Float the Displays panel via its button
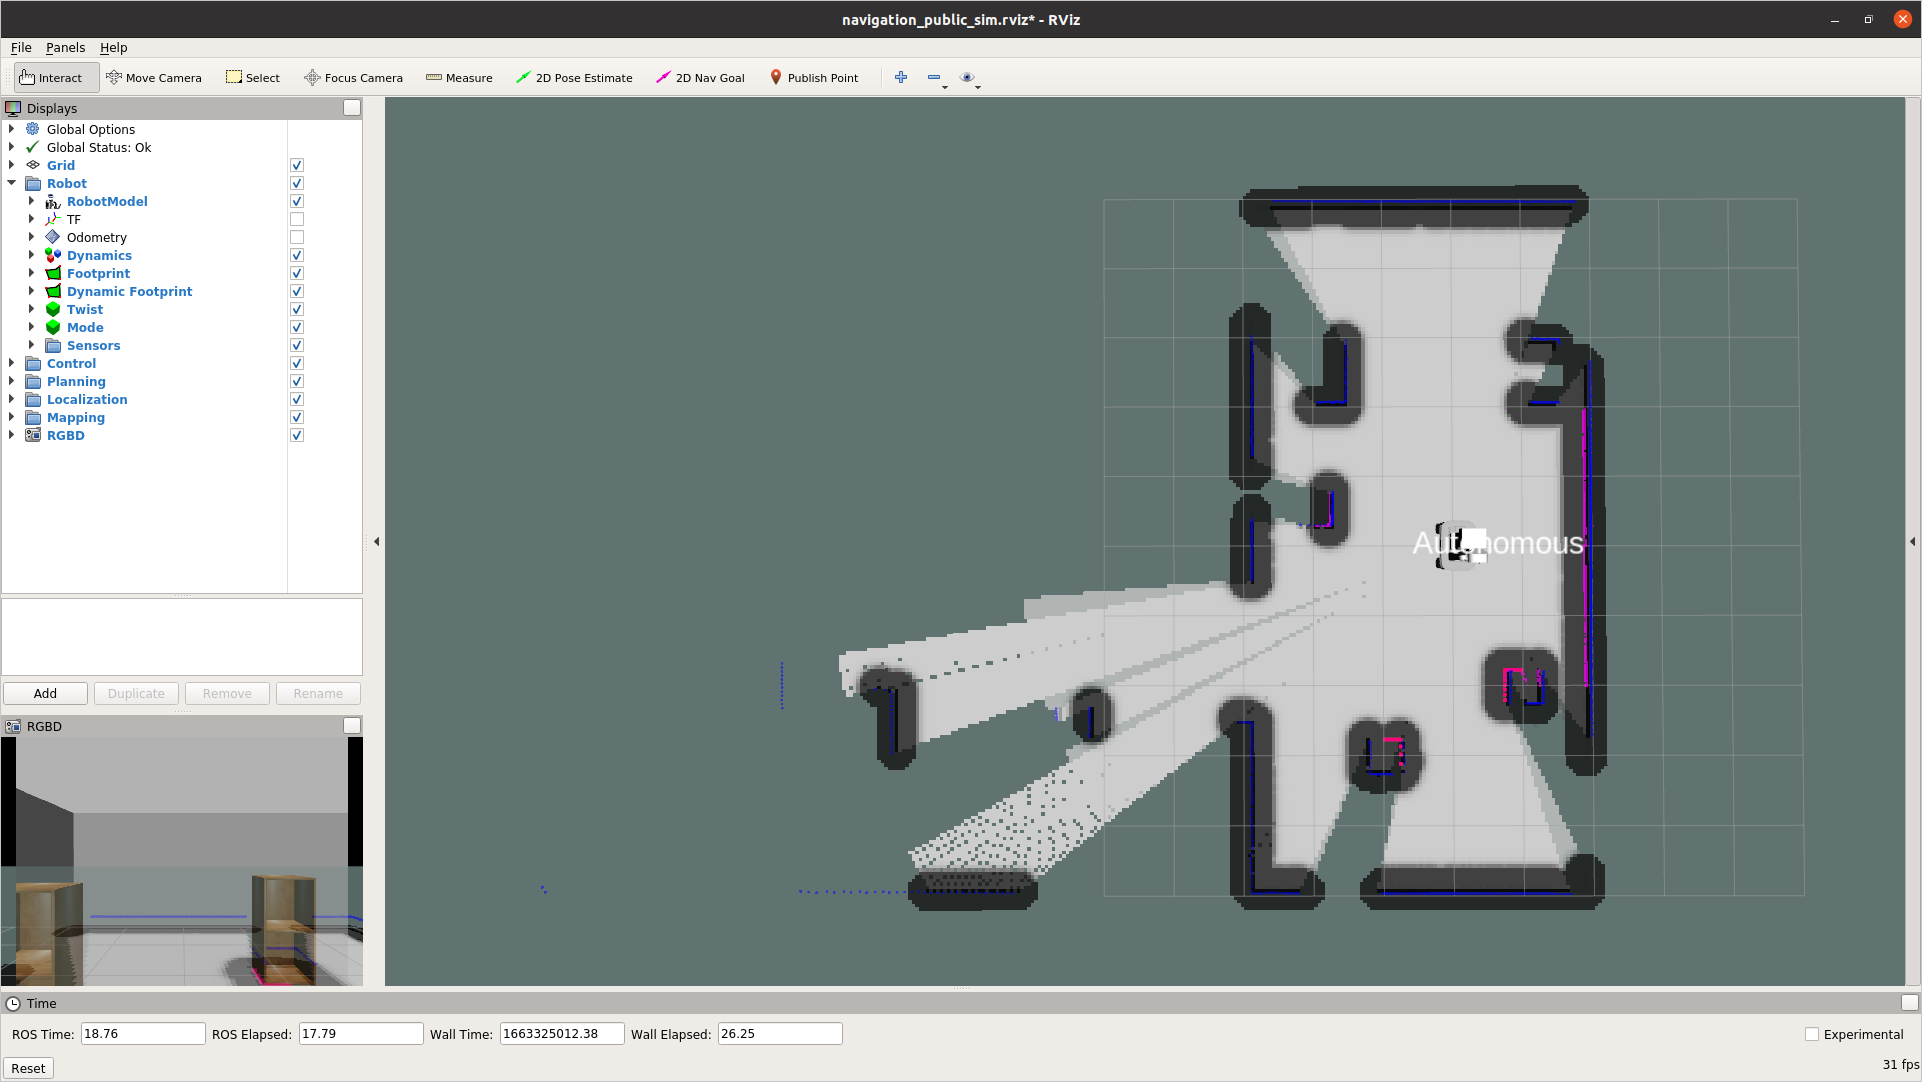Image resolution: width=1922 pixels, height=1082 pixels. pos(352,108)
